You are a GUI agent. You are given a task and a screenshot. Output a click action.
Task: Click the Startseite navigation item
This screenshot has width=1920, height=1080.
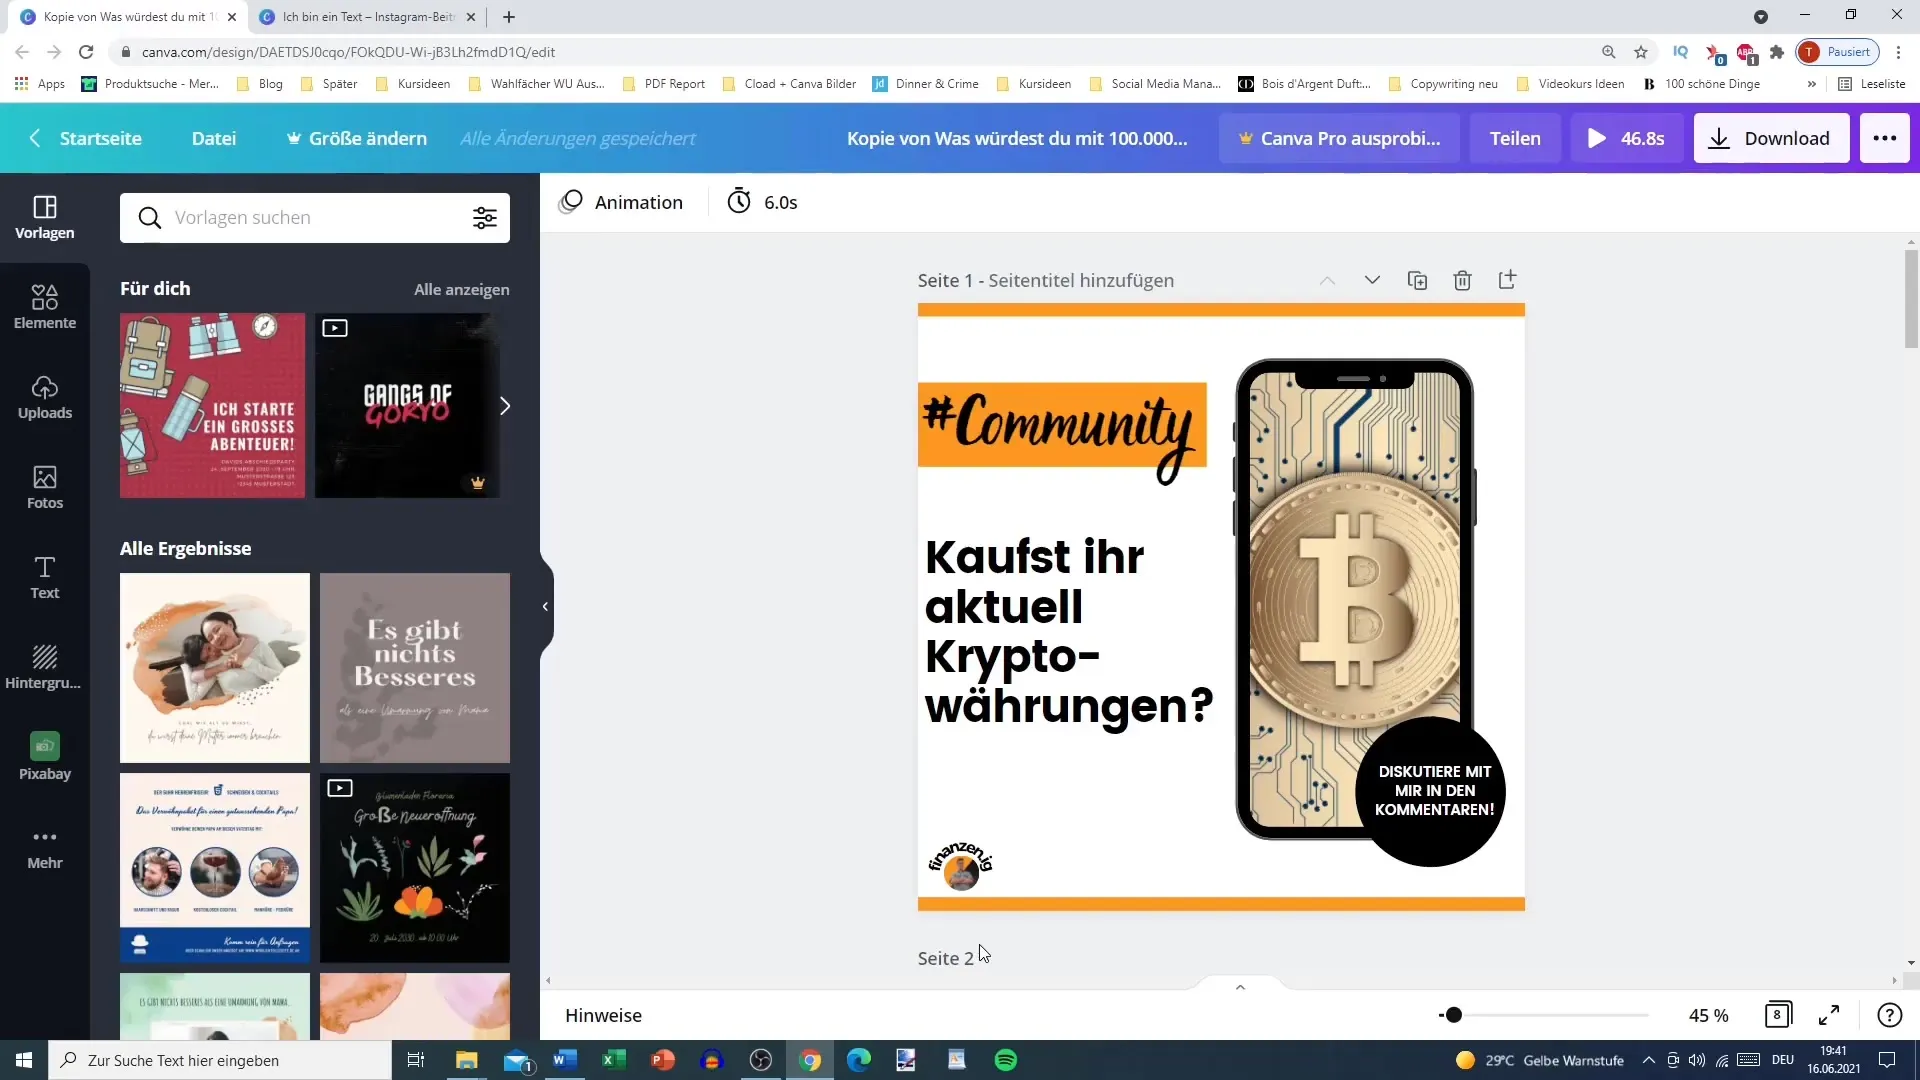click(102, 138)
